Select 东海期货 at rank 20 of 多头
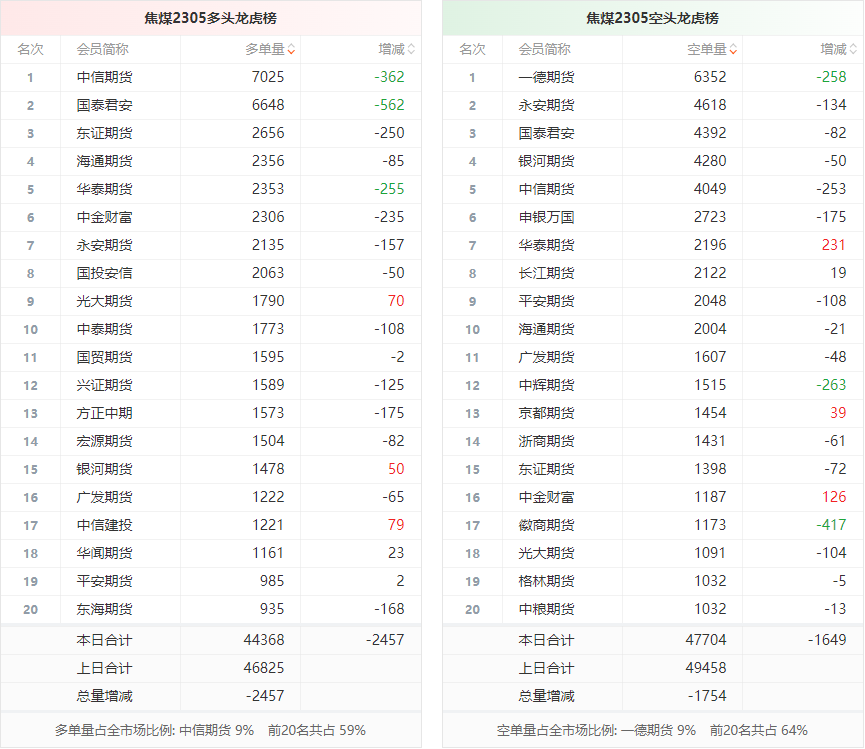 point(104,609)
